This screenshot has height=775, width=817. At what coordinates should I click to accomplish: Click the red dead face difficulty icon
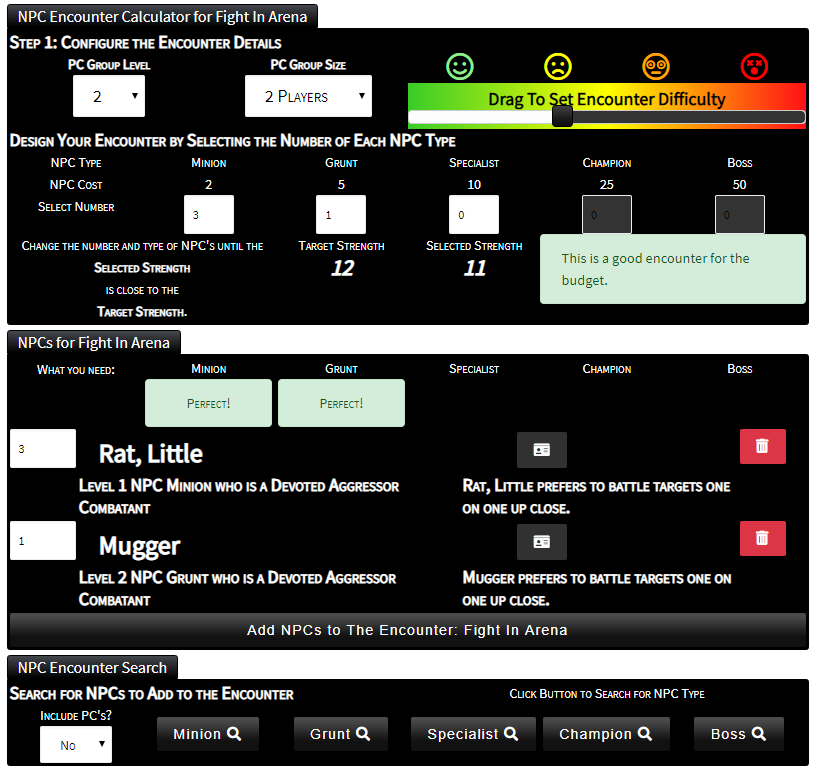pos(754,67)
